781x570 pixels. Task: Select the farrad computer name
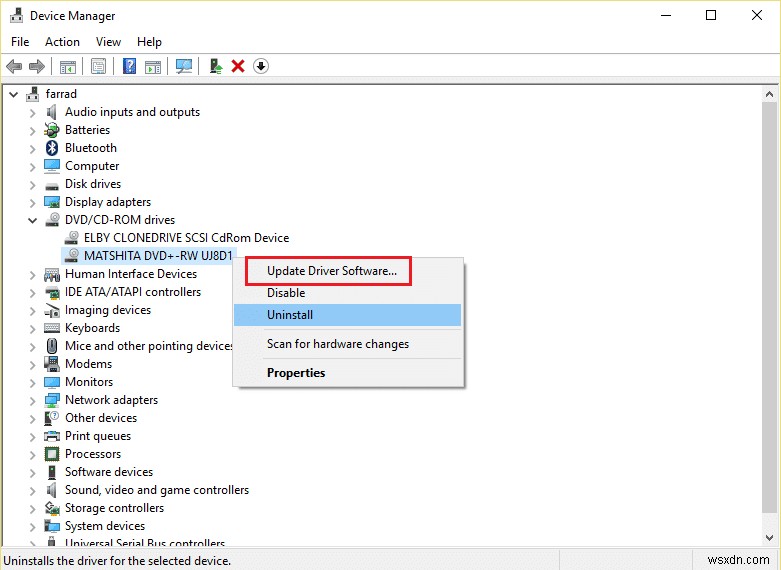click(x=61, y=94)
